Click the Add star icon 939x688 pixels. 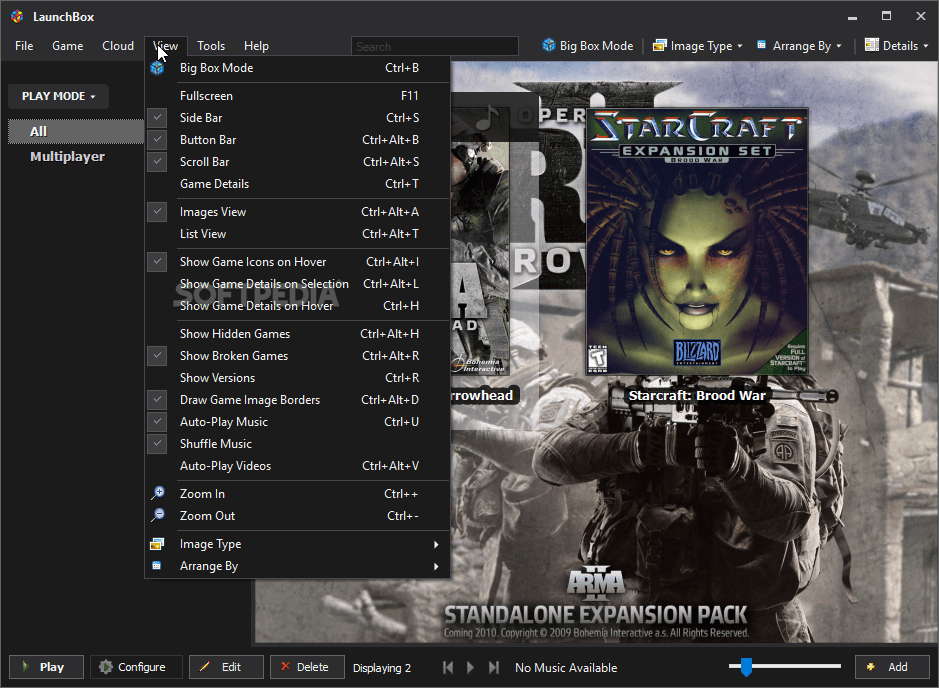coord(871,666)
